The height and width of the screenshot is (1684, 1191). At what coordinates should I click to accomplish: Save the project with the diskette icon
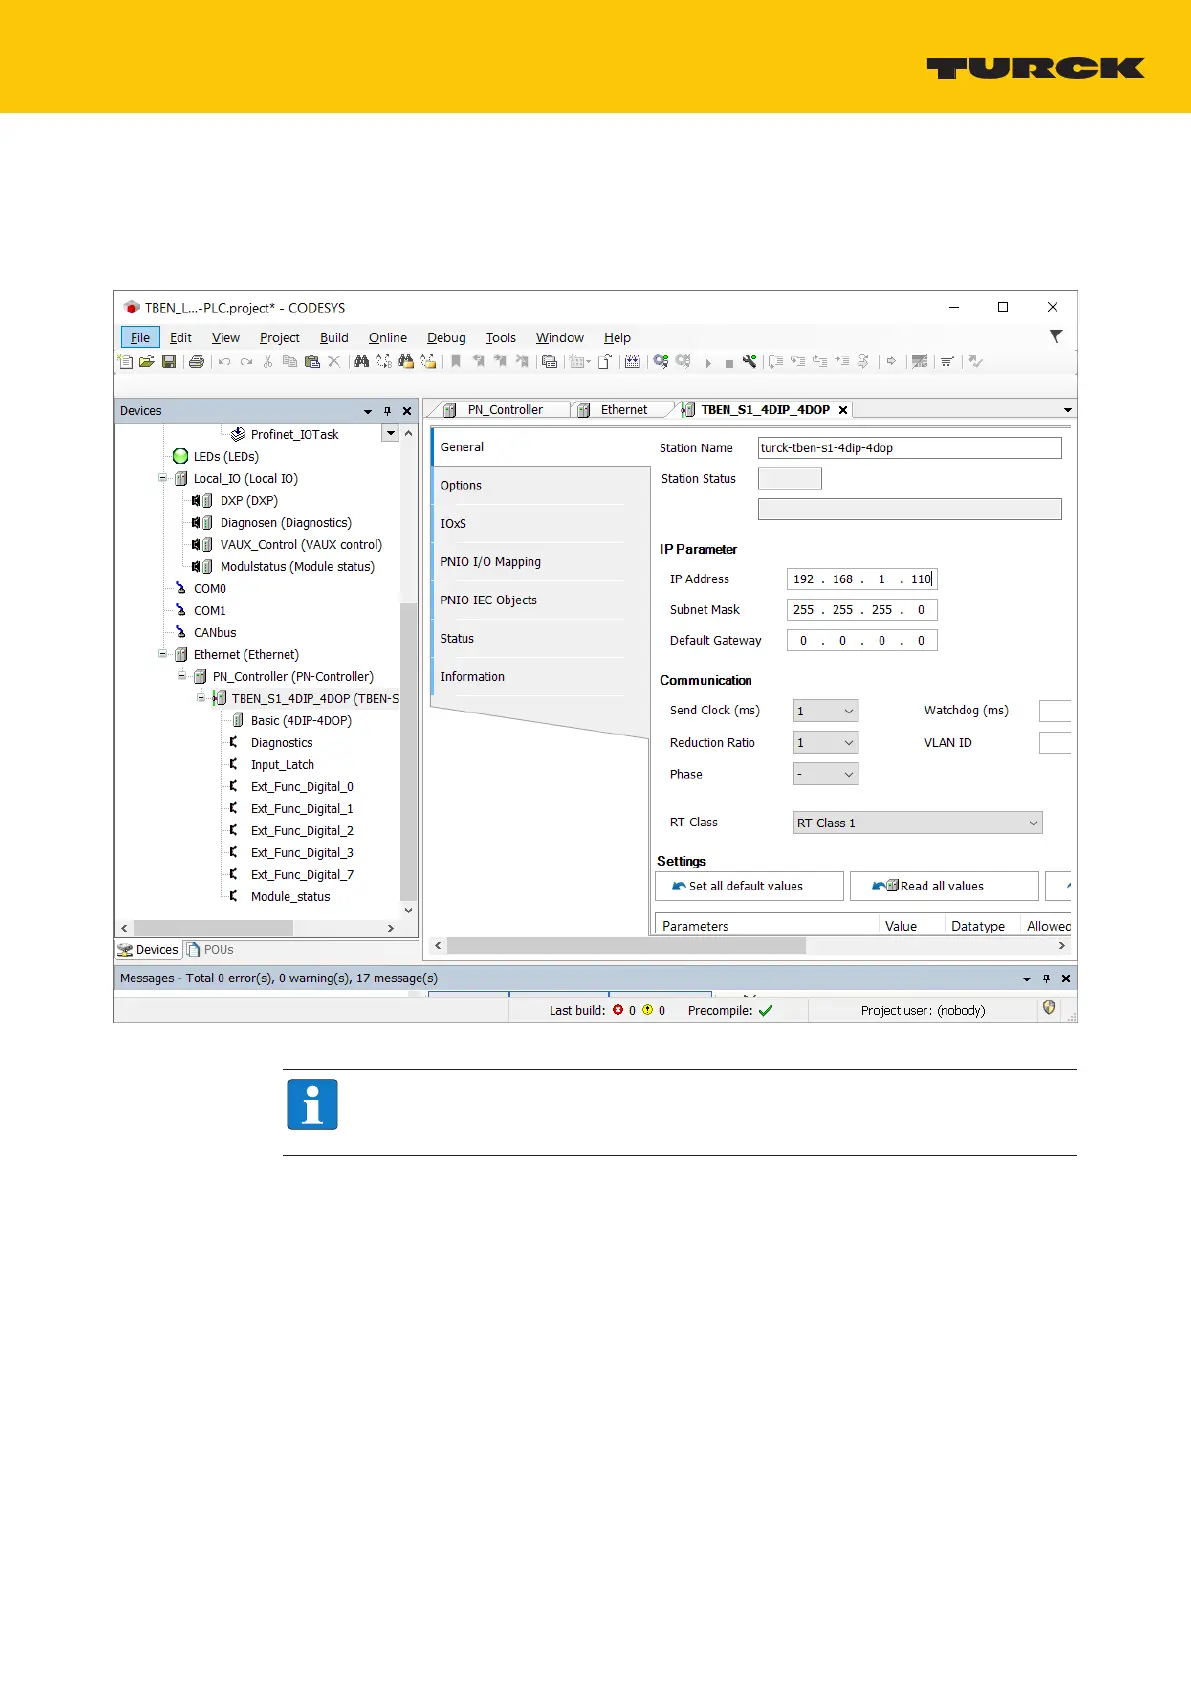(169, 362)
